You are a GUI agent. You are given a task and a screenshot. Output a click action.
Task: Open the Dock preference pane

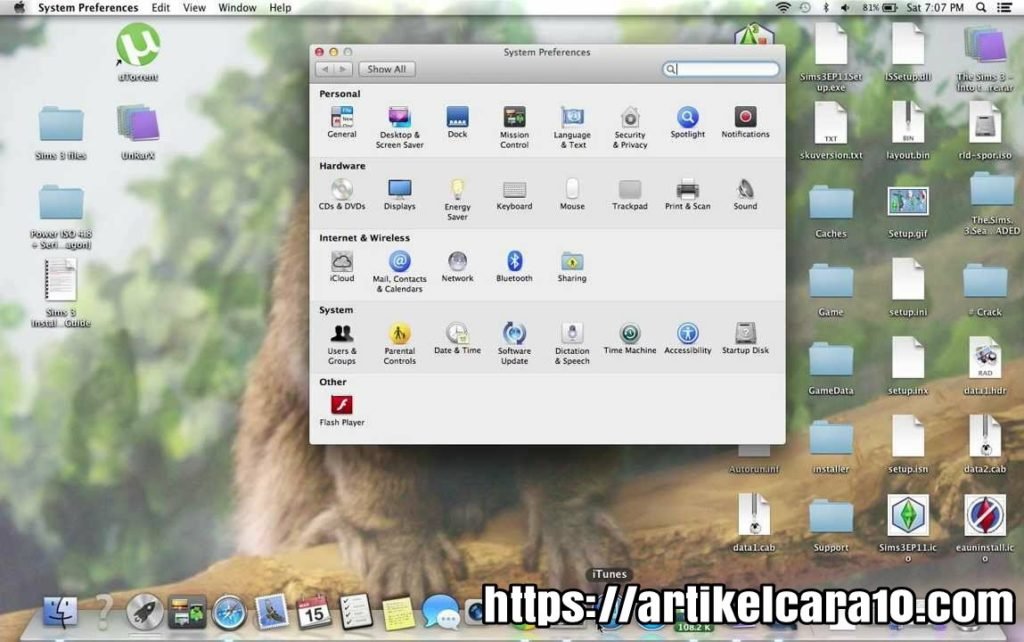pyautogui.click(x=457, y=118)
